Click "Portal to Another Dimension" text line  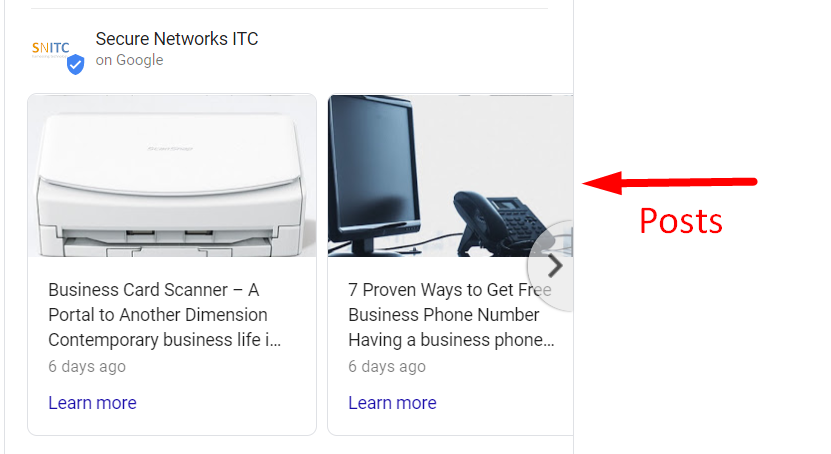pyautogui.click(x=158, y=315)
